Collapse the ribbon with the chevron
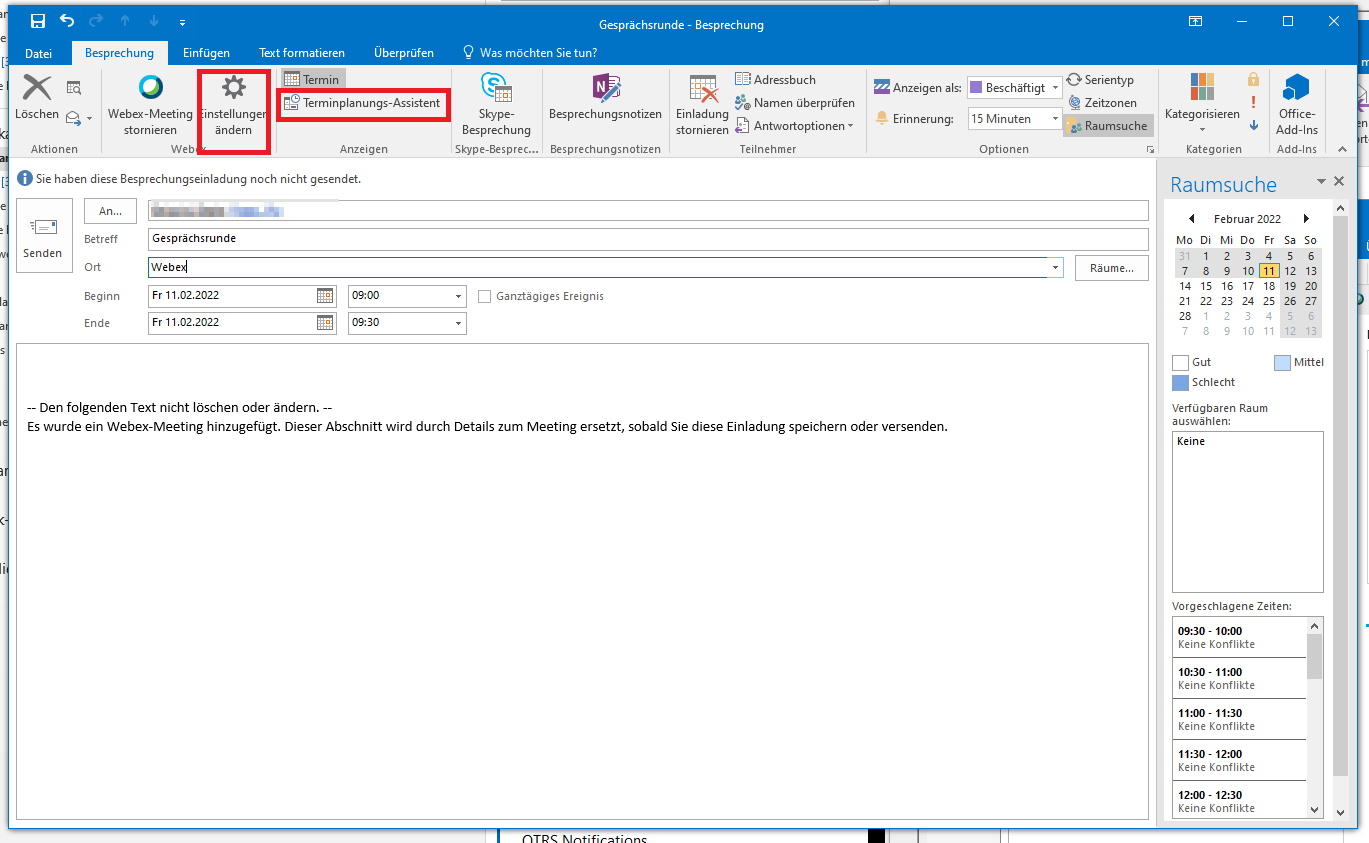 pos(1342,149)
